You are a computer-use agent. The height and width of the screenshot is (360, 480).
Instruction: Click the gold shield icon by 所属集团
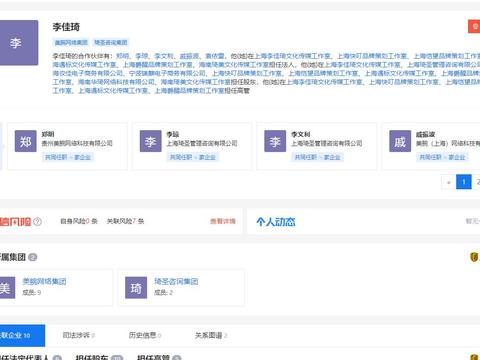474,257
